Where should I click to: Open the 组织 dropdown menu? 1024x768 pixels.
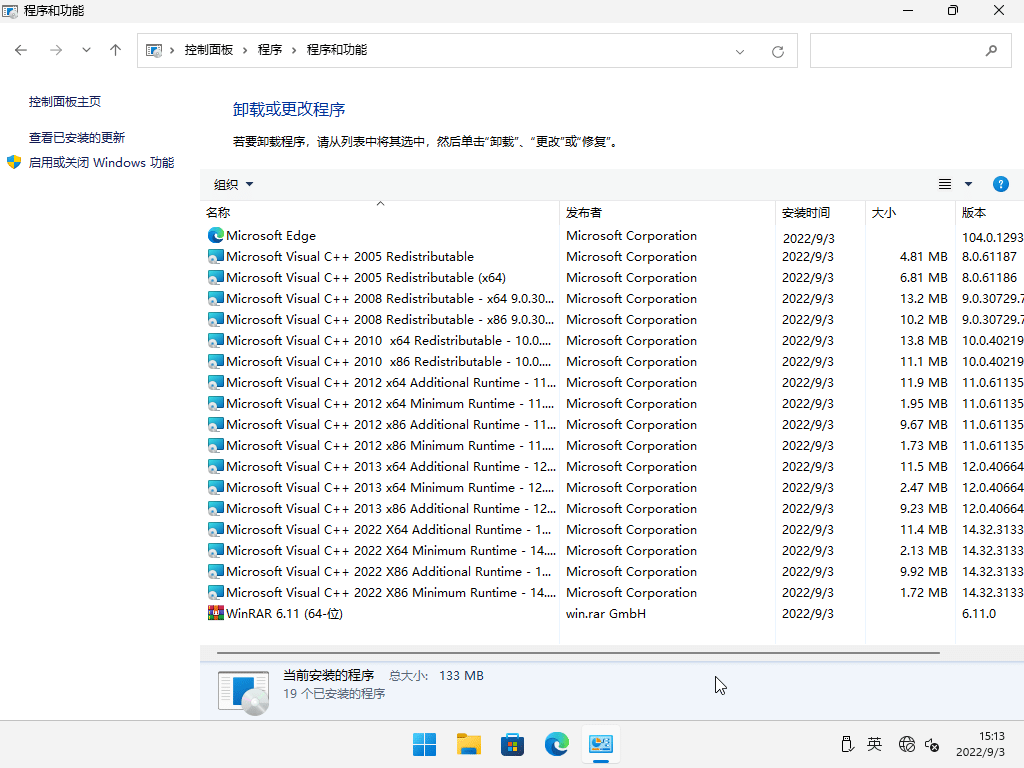coord(233,184)
